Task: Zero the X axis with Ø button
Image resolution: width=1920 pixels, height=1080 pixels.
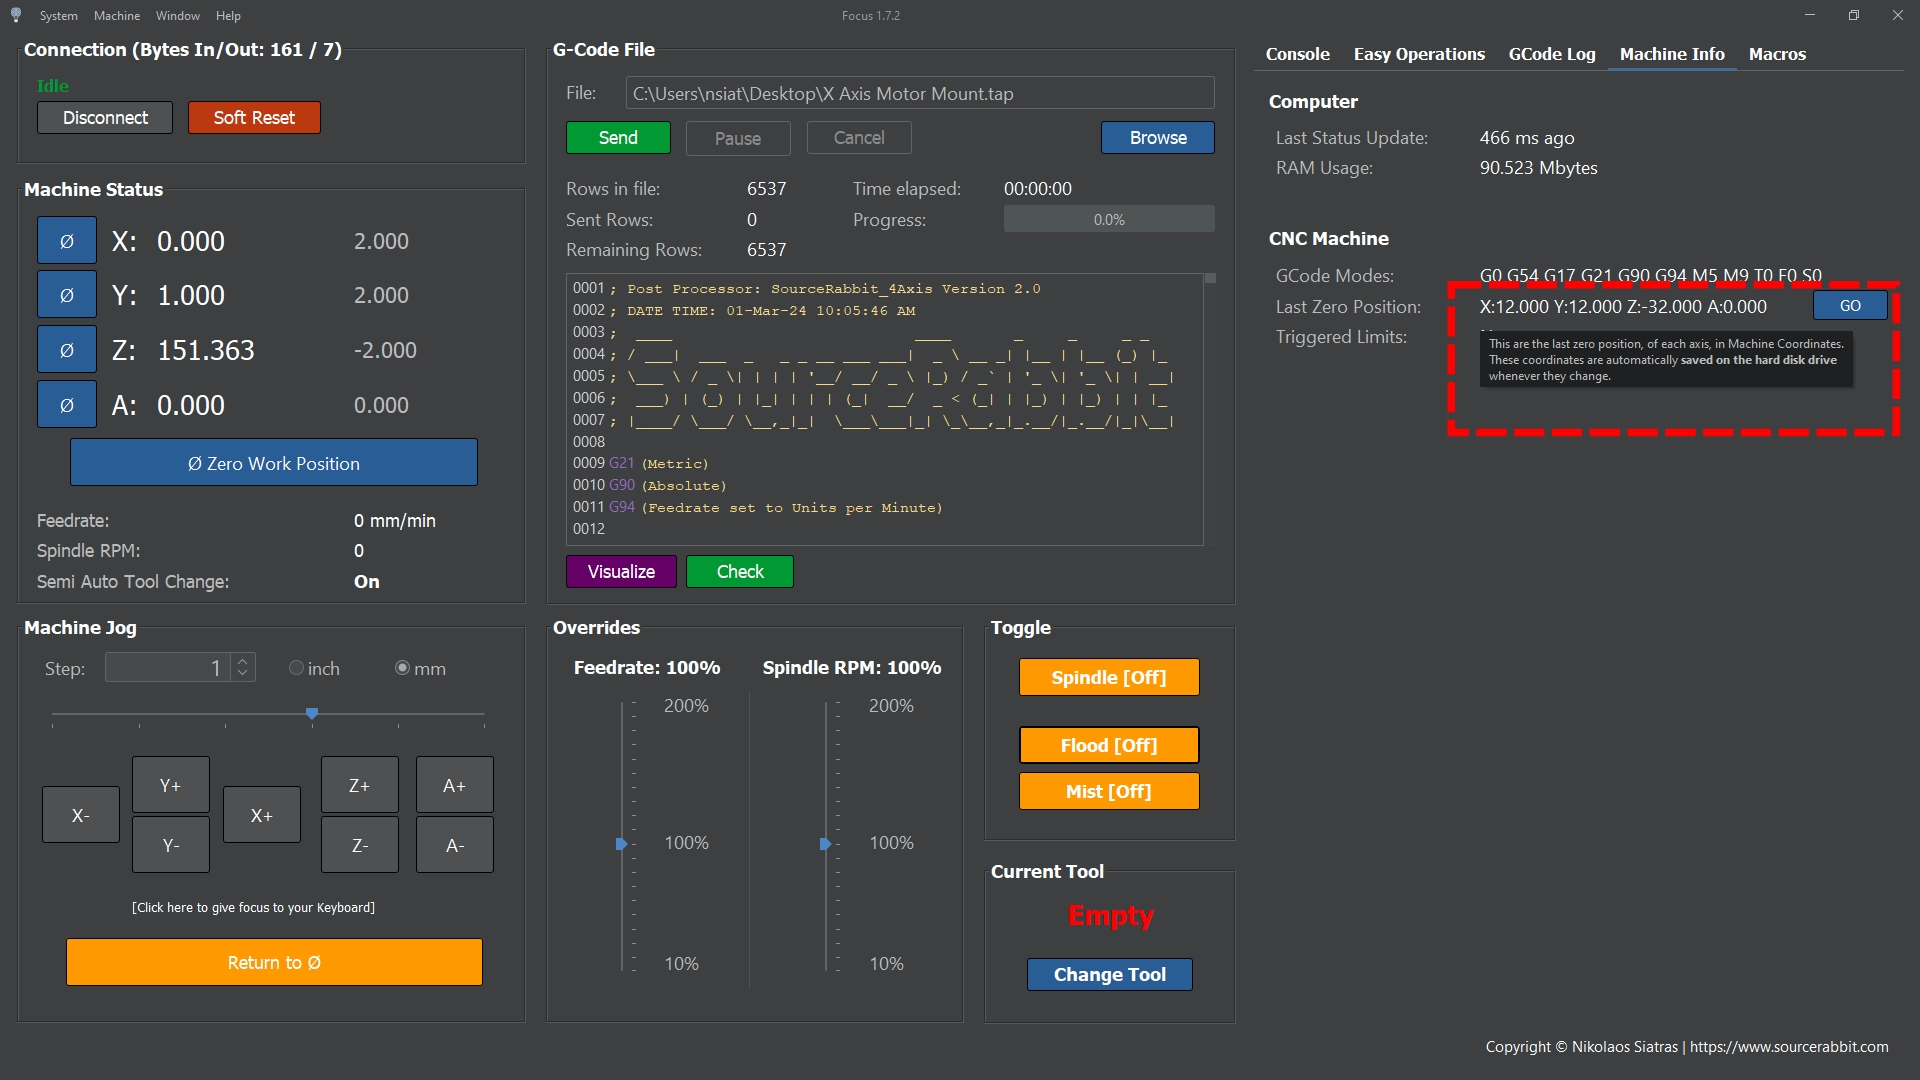Action: coord(67,241)
